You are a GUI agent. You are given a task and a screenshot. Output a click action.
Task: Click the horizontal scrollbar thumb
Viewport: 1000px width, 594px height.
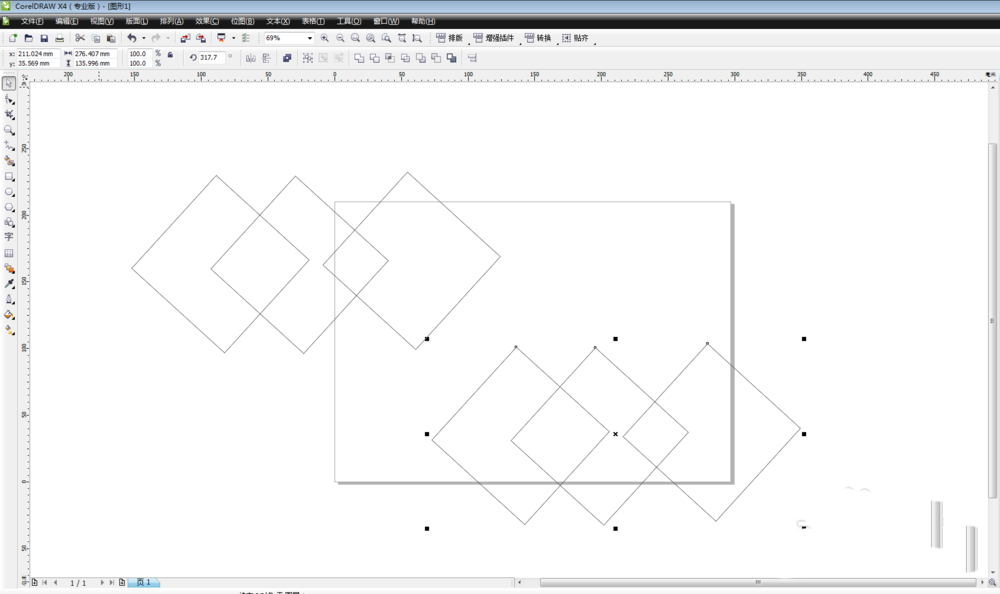pyautogui.click(x=757, y=582)
